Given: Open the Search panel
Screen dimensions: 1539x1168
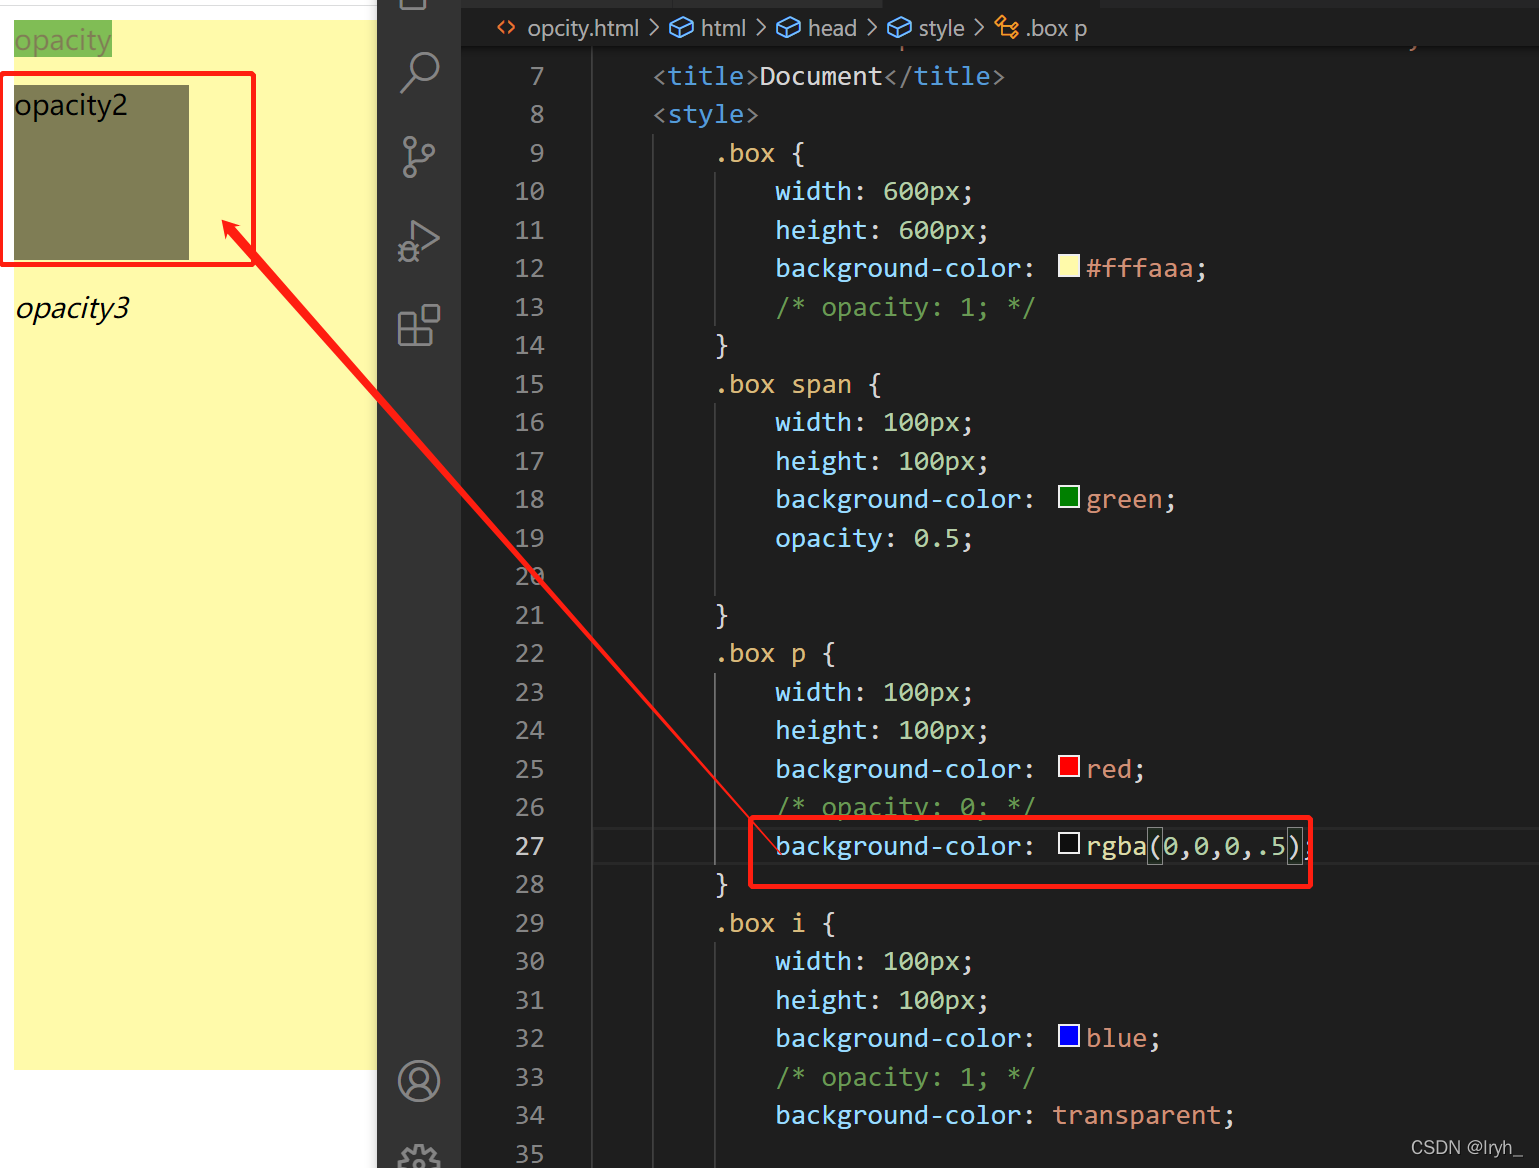Looking at the screenshot, I should 419,73.
